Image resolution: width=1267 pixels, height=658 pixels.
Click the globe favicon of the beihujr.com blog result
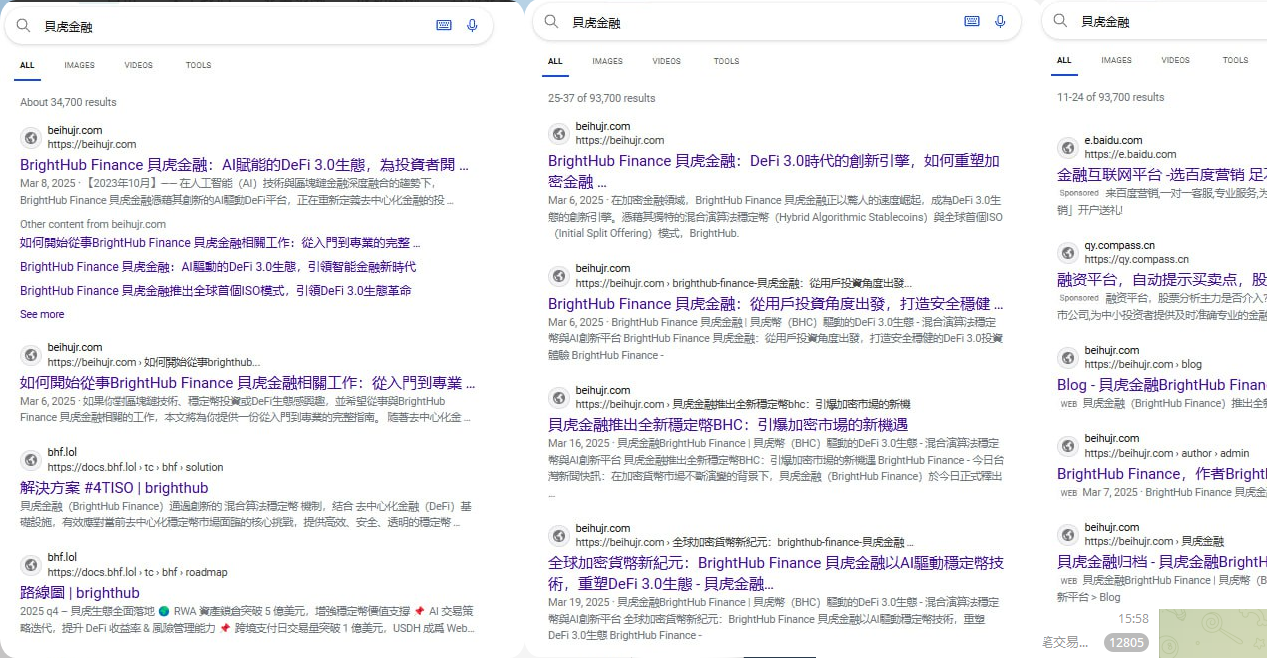tap(1067, 357)
